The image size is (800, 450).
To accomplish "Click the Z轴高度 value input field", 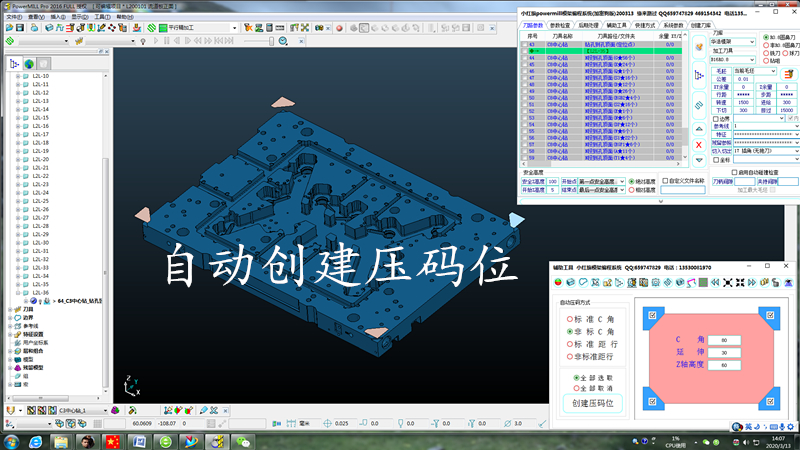I will [x=724, y=365].
